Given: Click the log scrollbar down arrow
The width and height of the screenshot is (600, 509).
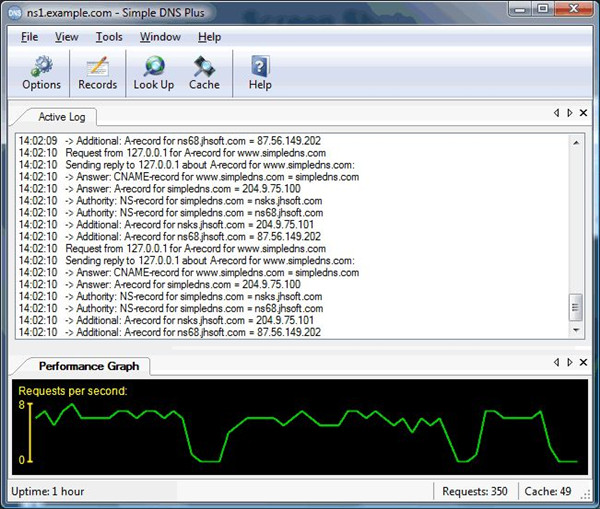Looking at the screenshot, I should pos(575,330).
